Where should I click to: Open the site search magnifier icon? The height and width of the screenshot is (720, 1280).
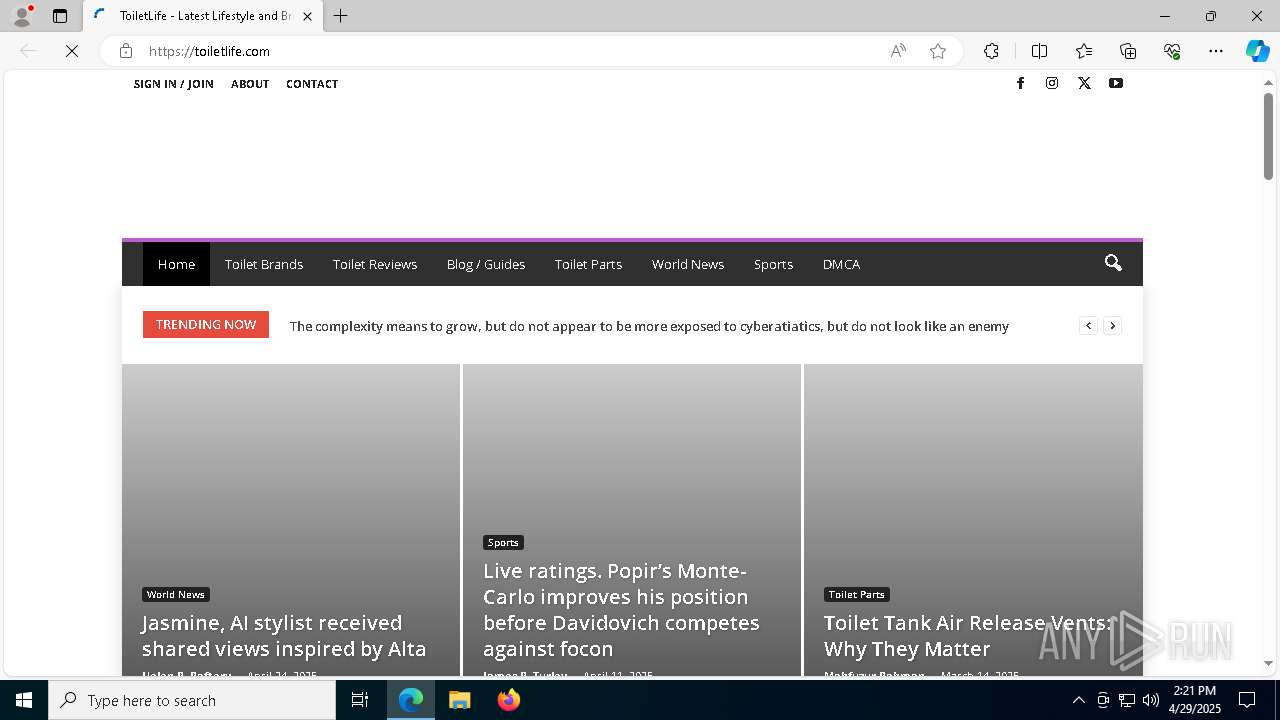(1113, 263)
